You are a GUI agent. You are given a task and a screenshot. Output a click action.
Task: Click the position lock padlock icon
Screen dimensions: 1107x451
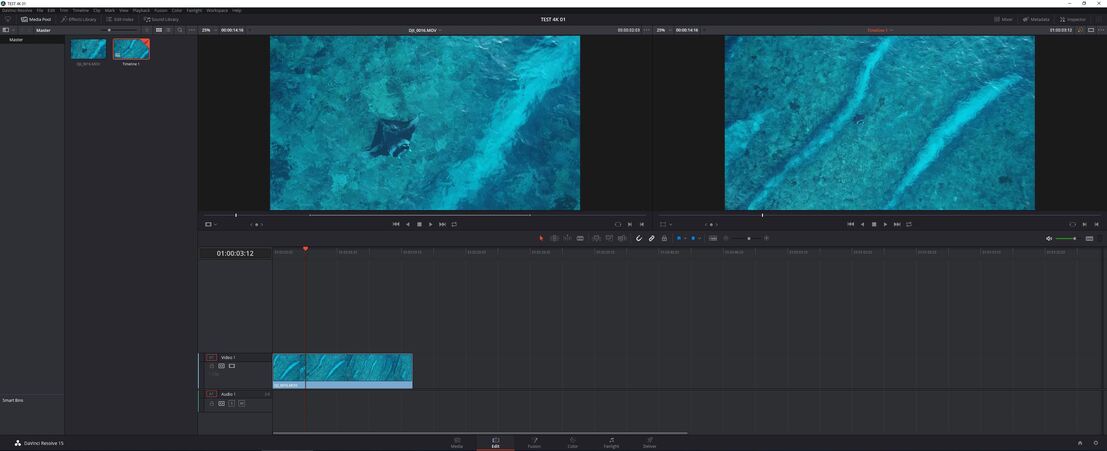point(664,238)
